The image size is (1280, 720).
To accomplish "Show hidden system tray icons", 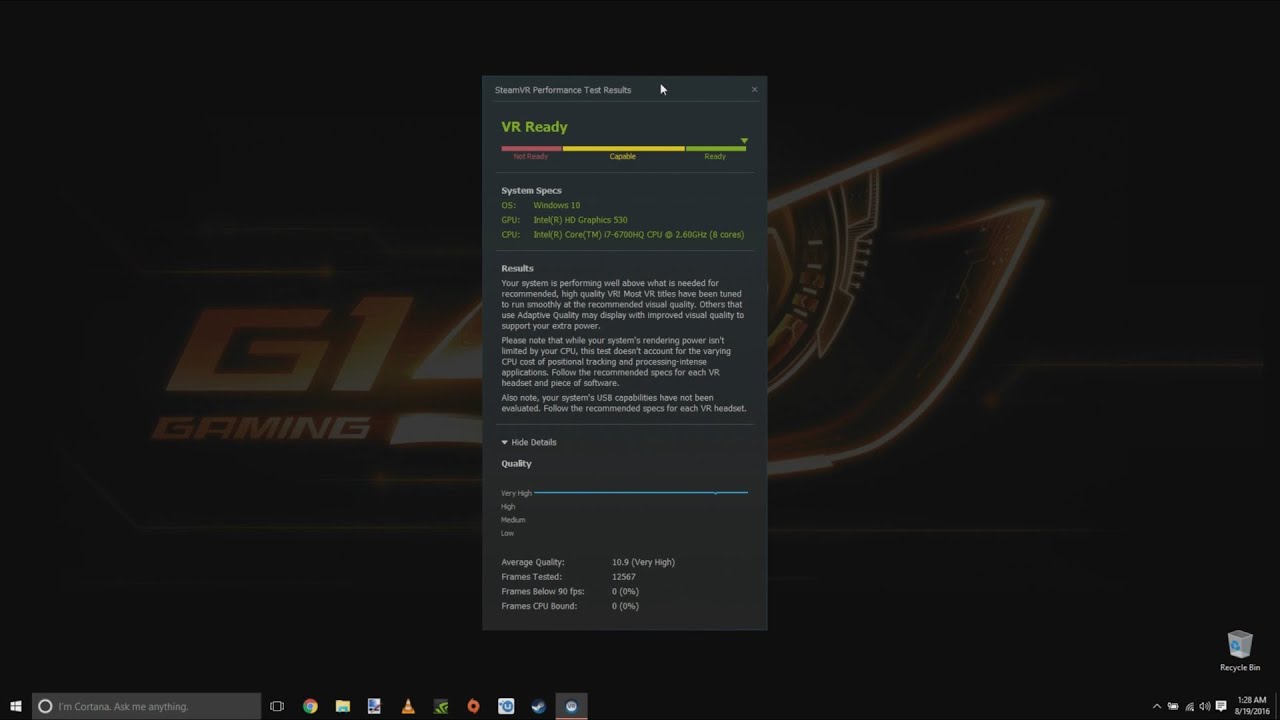I will [1157, 706].
